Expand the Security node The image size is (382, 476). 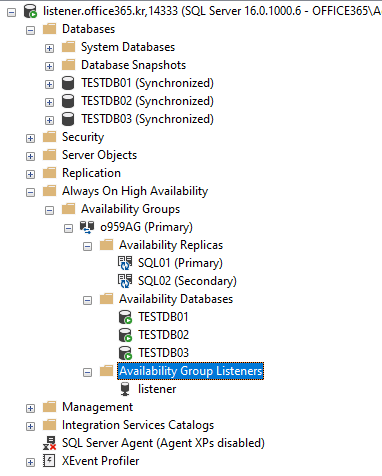click(30, 139)
